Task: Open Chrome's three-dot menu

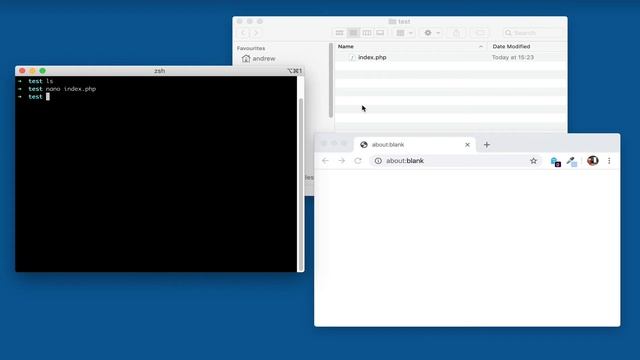Action: 609,161
